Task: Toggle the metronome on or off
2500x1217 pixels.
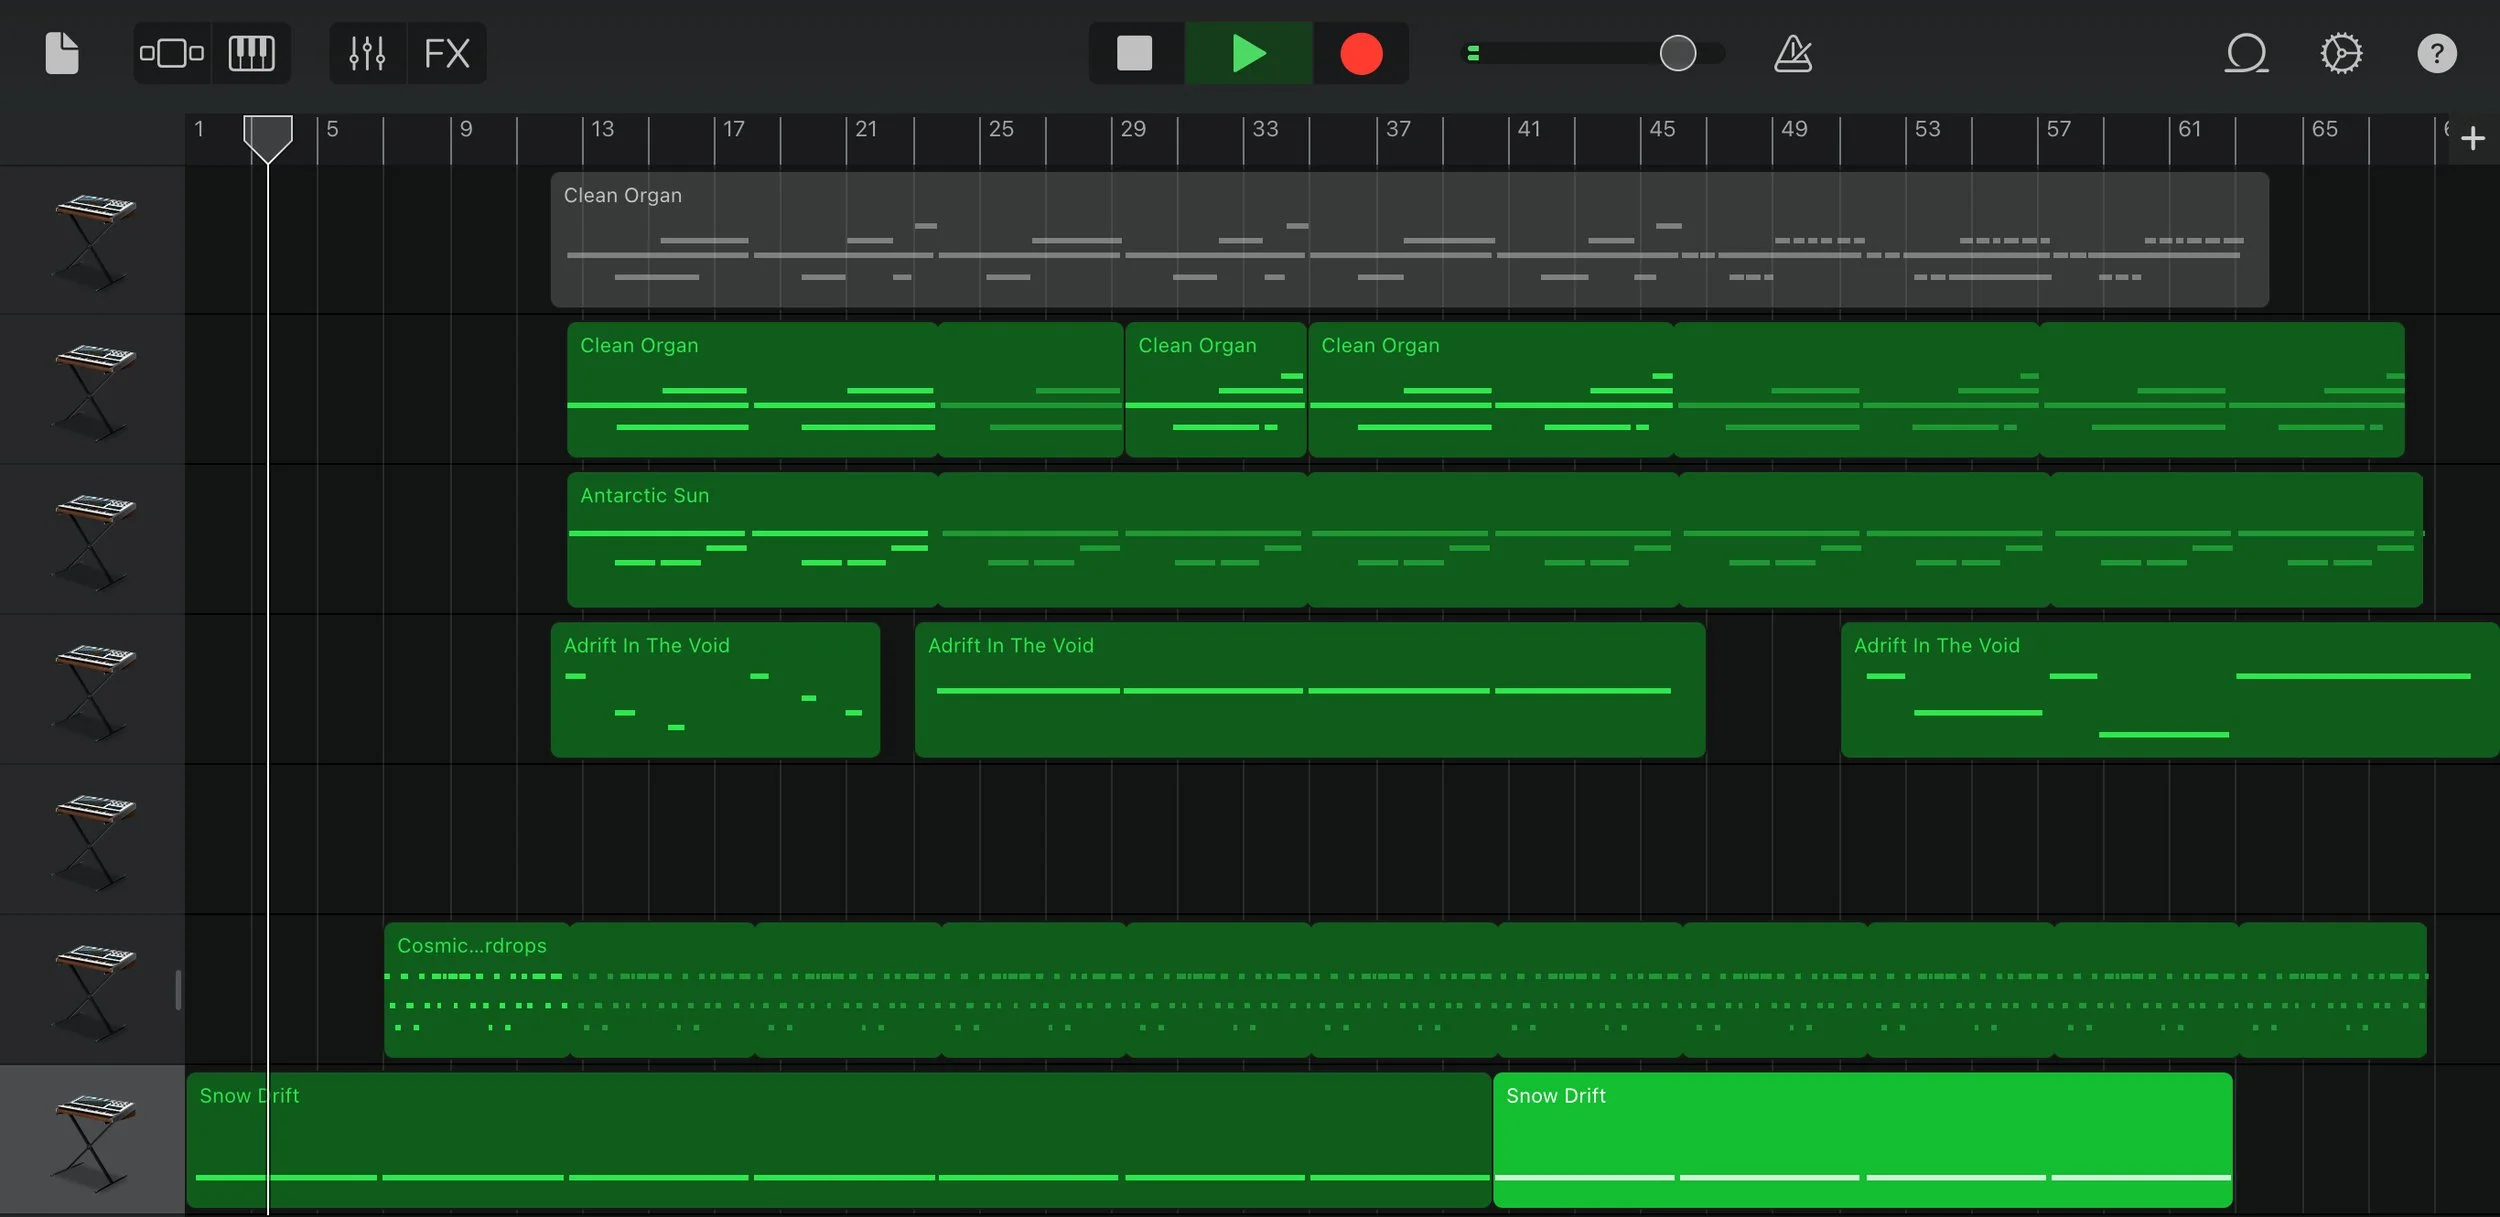Action: (1793, 53)
